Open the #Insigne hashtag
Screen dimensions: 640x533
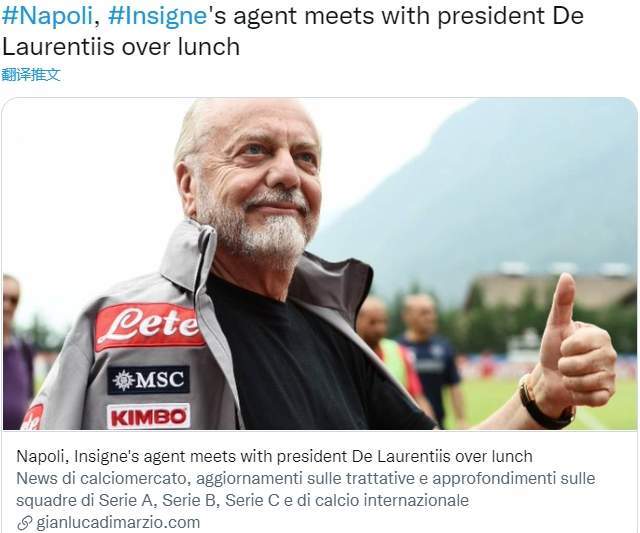pyautogui.click(x=157, y=17)
